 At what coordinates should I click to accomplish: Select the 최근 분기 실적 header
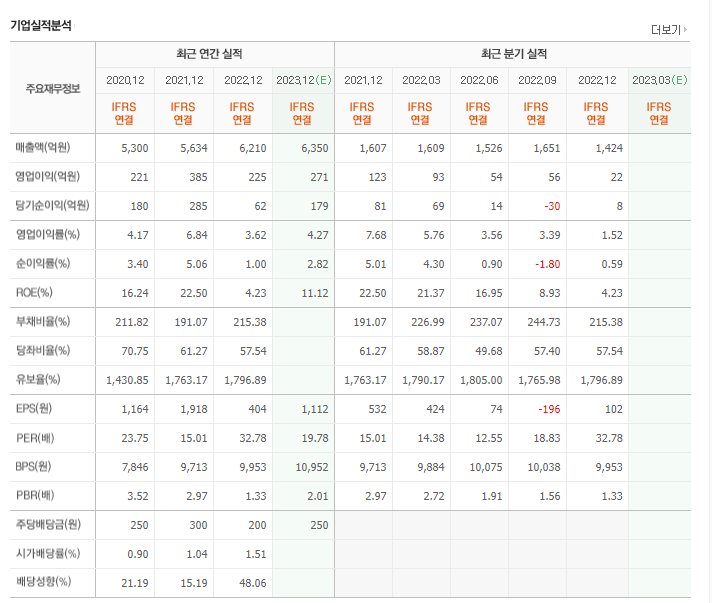click(x=514, y=54)
